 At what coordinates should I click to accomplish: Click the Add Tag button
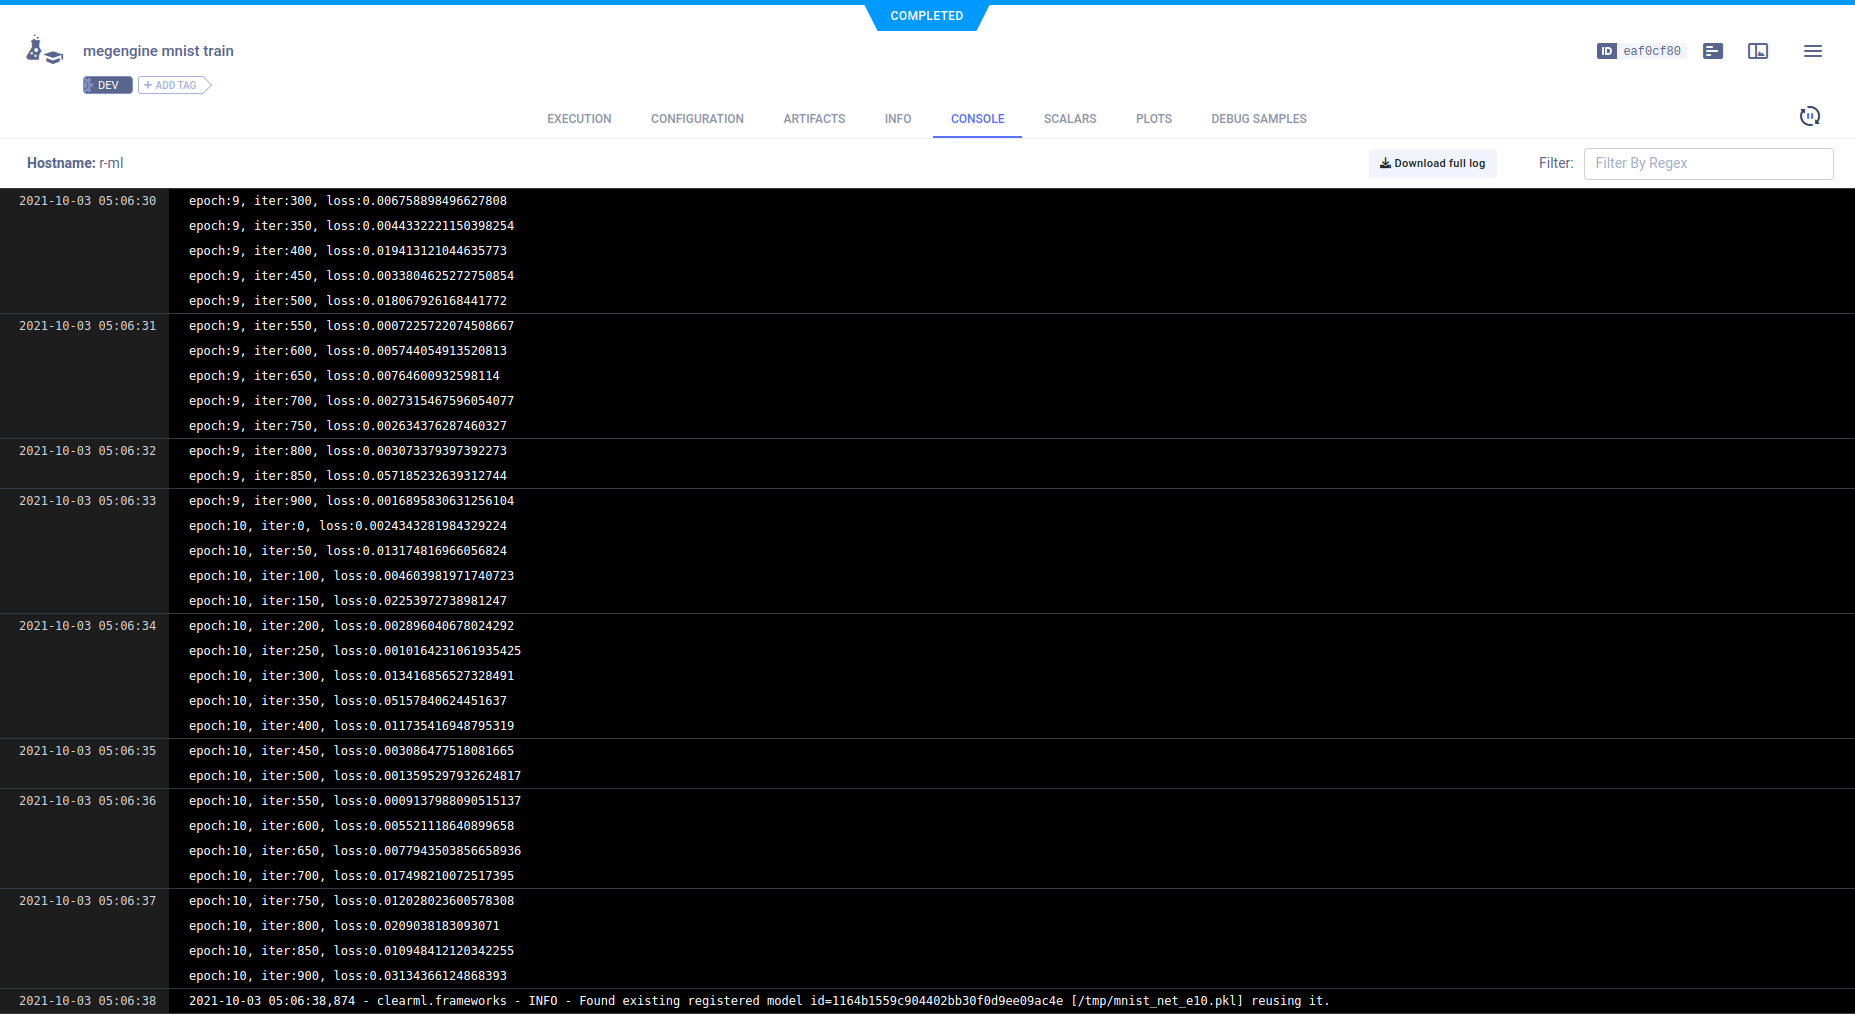[x=174, y=85]
